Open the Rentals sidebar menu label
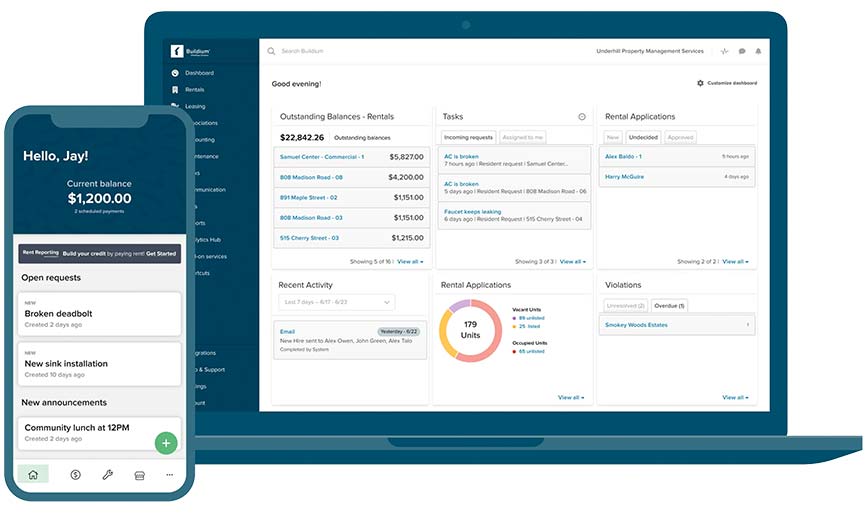The height and width of the screenshot is (513, 867). point(195,90)
